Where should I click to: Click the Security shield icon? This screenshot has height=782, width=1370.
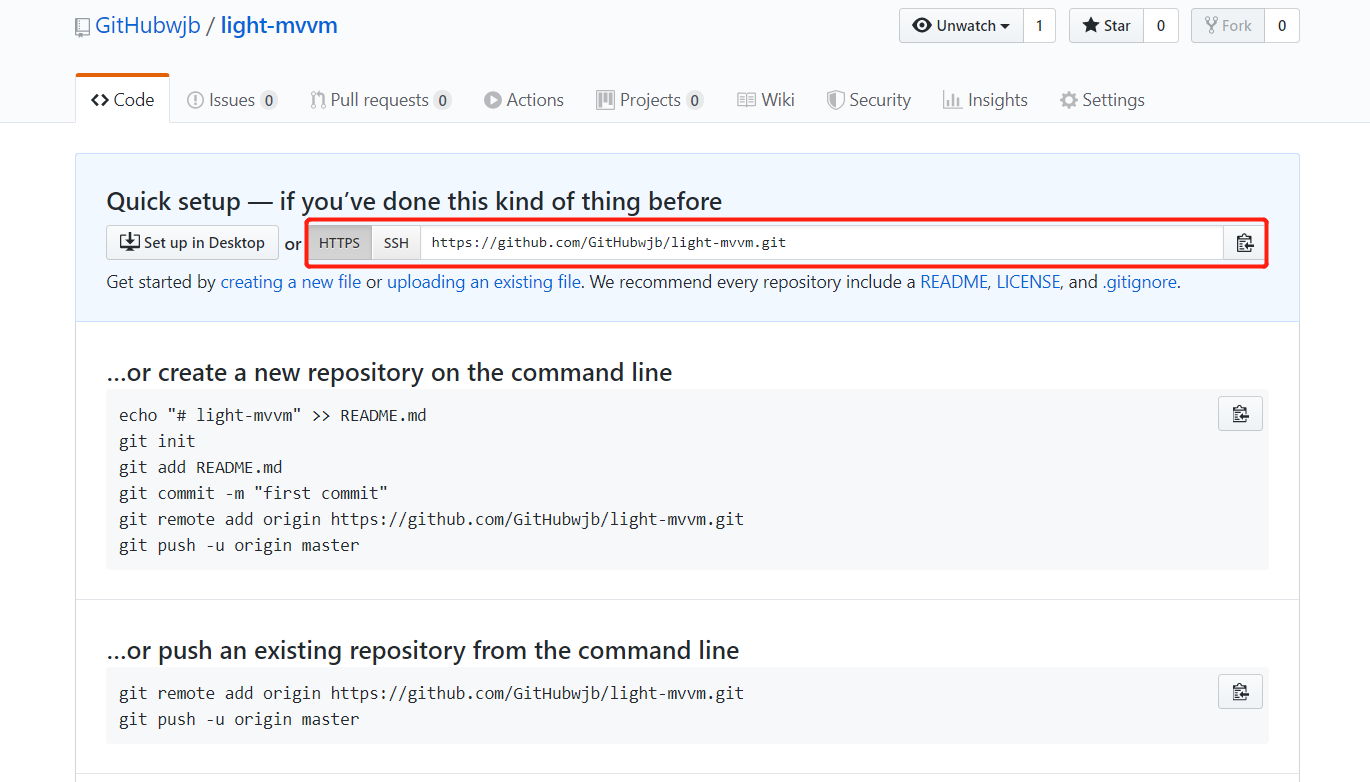tap(835, 100)
